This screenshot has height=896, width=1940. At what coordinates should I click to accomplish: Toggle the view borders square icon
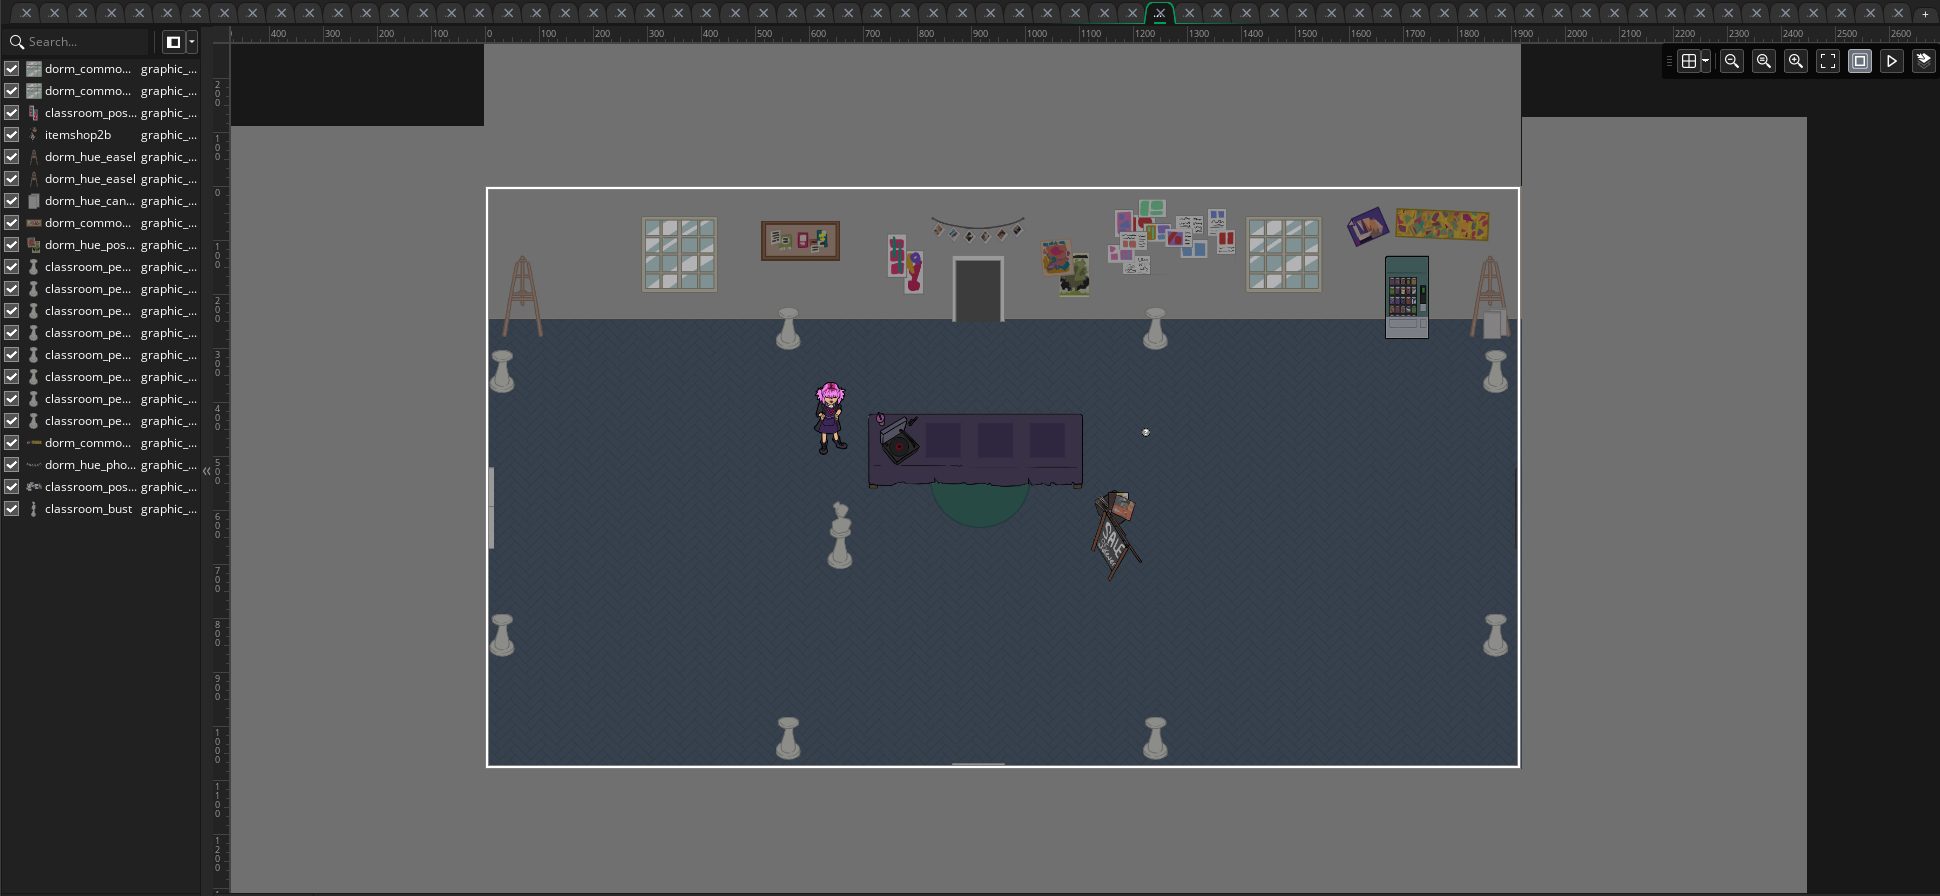(1860, 61)
